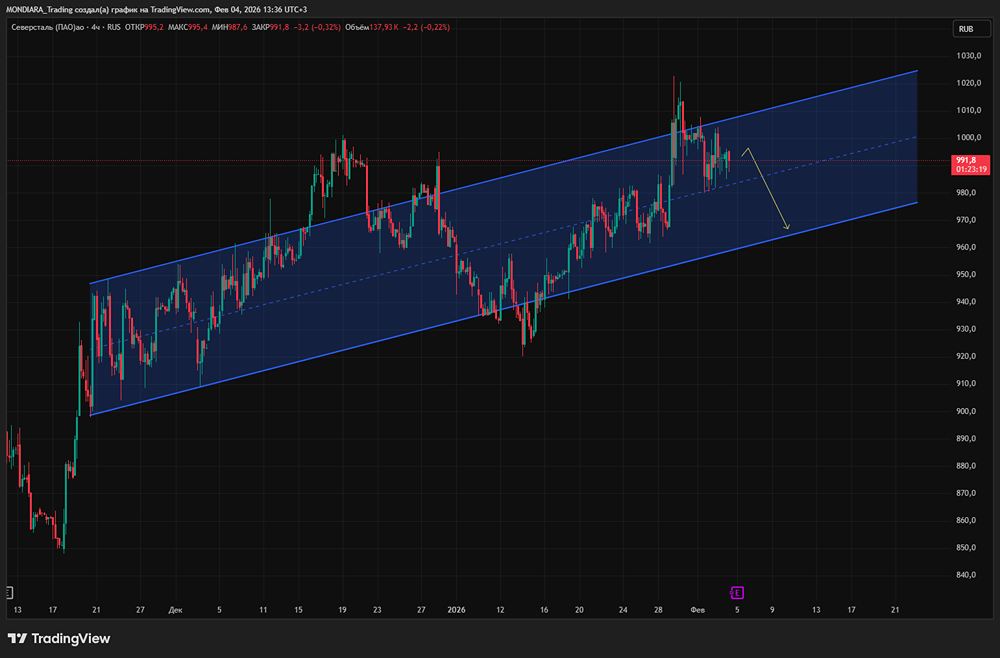
Task: Click the 2026 year marker on time axis
Action: tap(455, 609)
